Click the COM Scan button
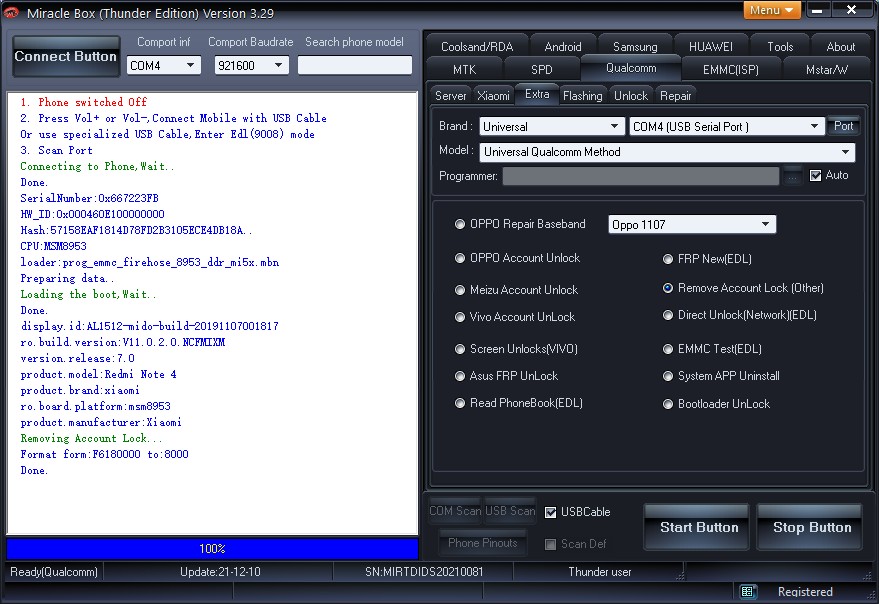 coord(455,511)
